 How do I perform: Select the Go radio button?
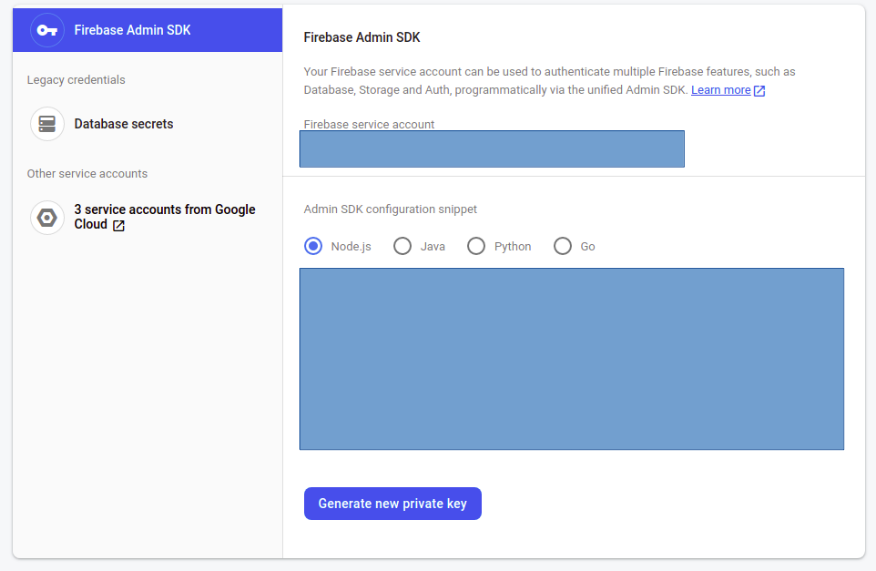(563, 246)
